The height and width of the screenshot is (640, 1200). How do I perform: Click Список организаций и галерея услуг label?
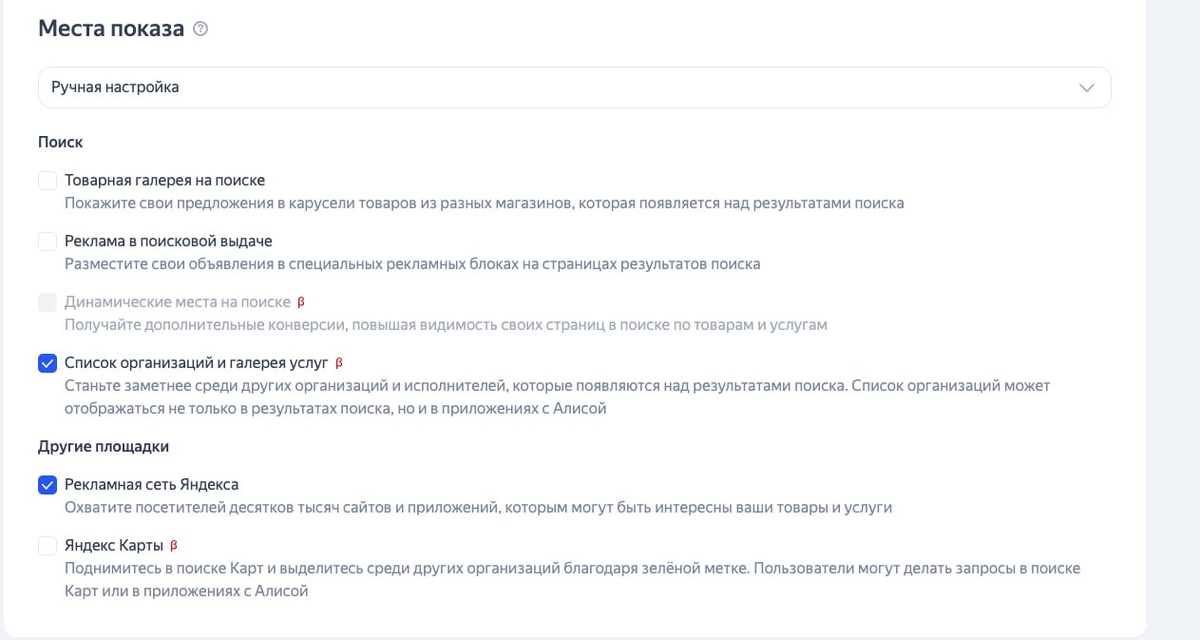coord(196,363)
